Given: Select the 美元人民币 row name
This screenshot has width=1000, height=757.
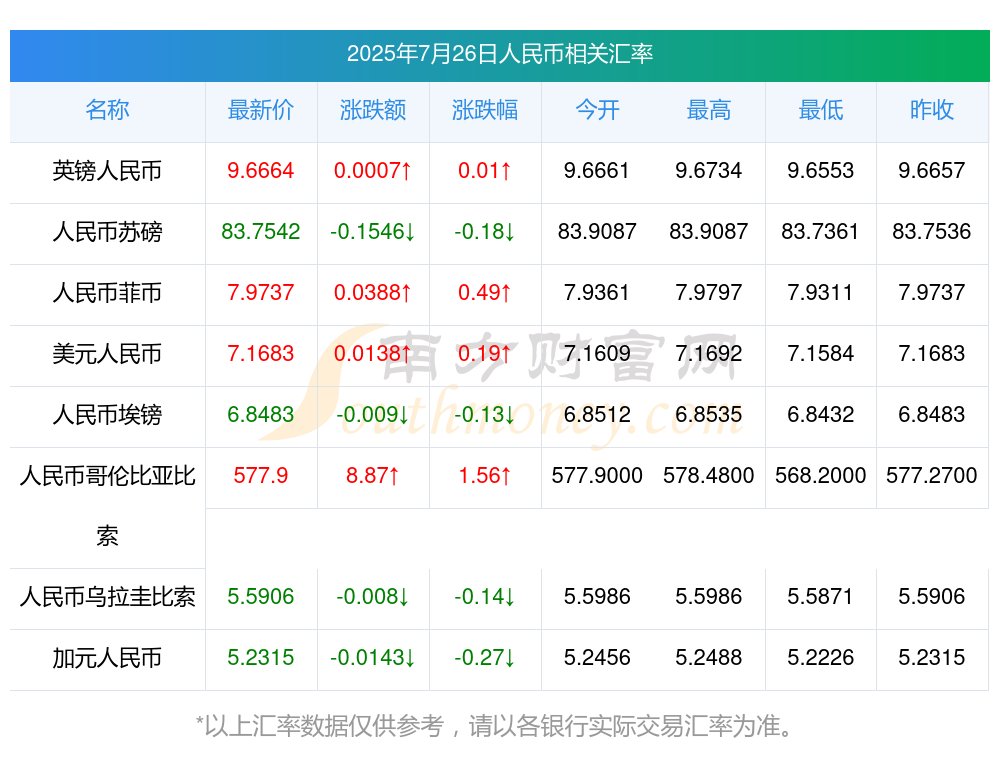Looking at the screenshot, I should click(107, 353).
